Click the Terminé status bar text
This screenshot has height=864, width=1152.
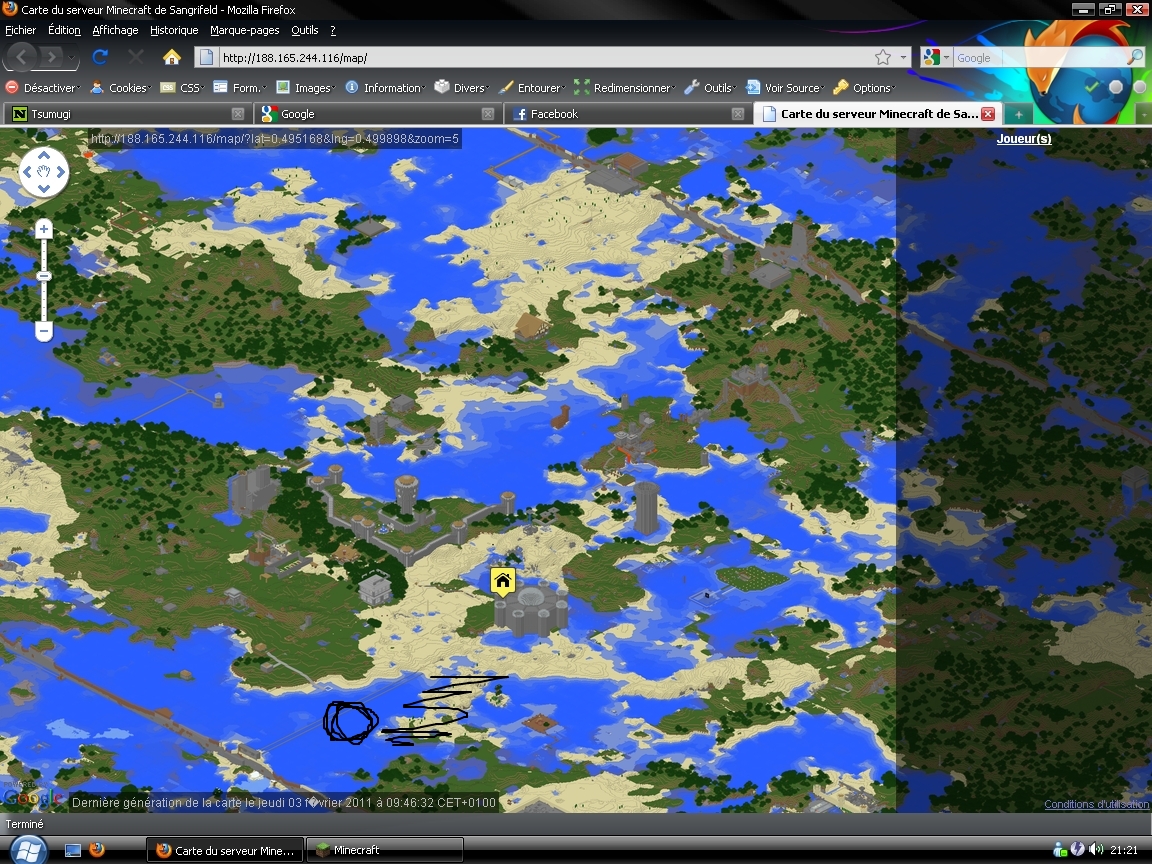click(24, 824)
